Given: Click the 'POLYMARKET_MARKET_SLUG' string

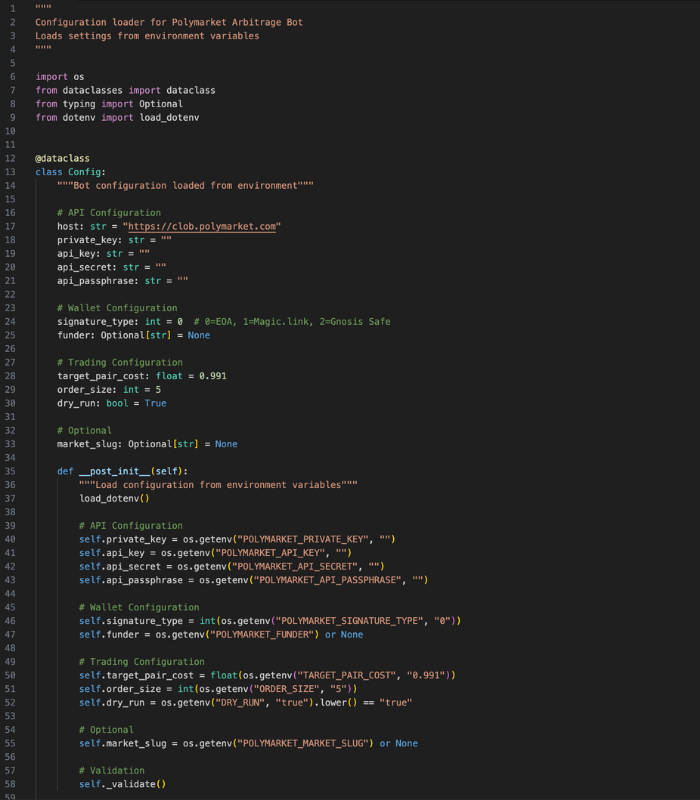Looking at the screenshot, I should [303, 743].
